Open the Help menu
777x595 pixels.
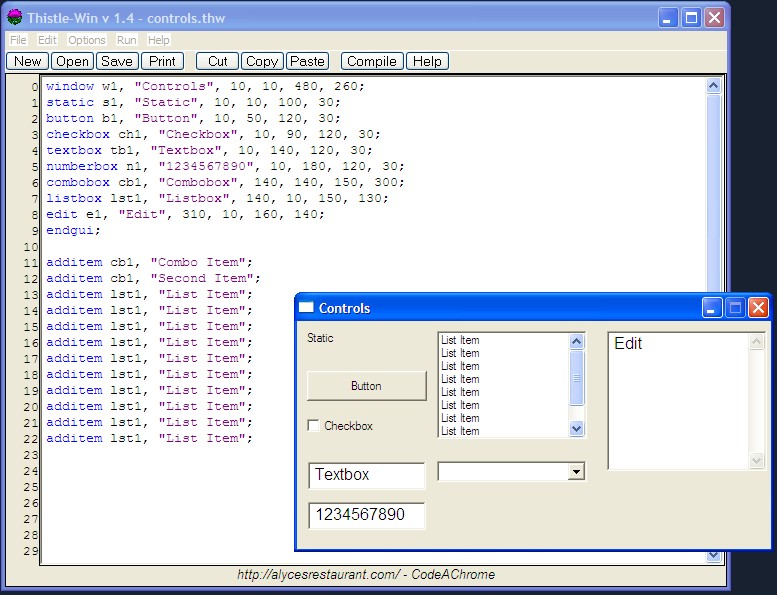tap(159, 40)
